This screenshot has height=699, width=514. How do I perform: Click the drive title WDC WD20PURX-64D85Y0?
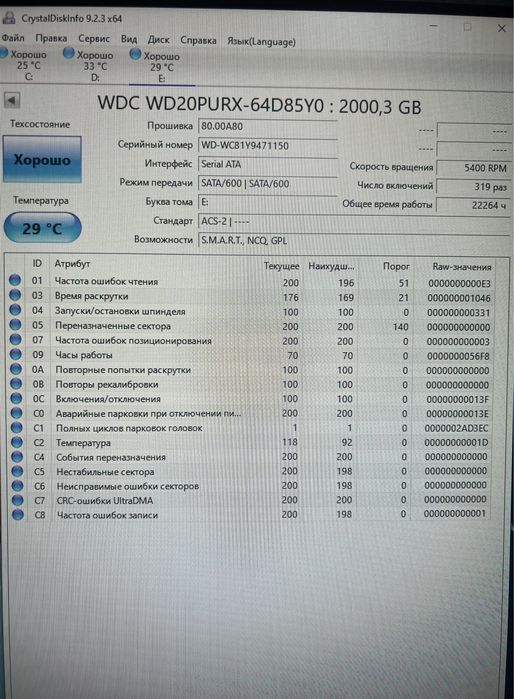tap(211, 104)
